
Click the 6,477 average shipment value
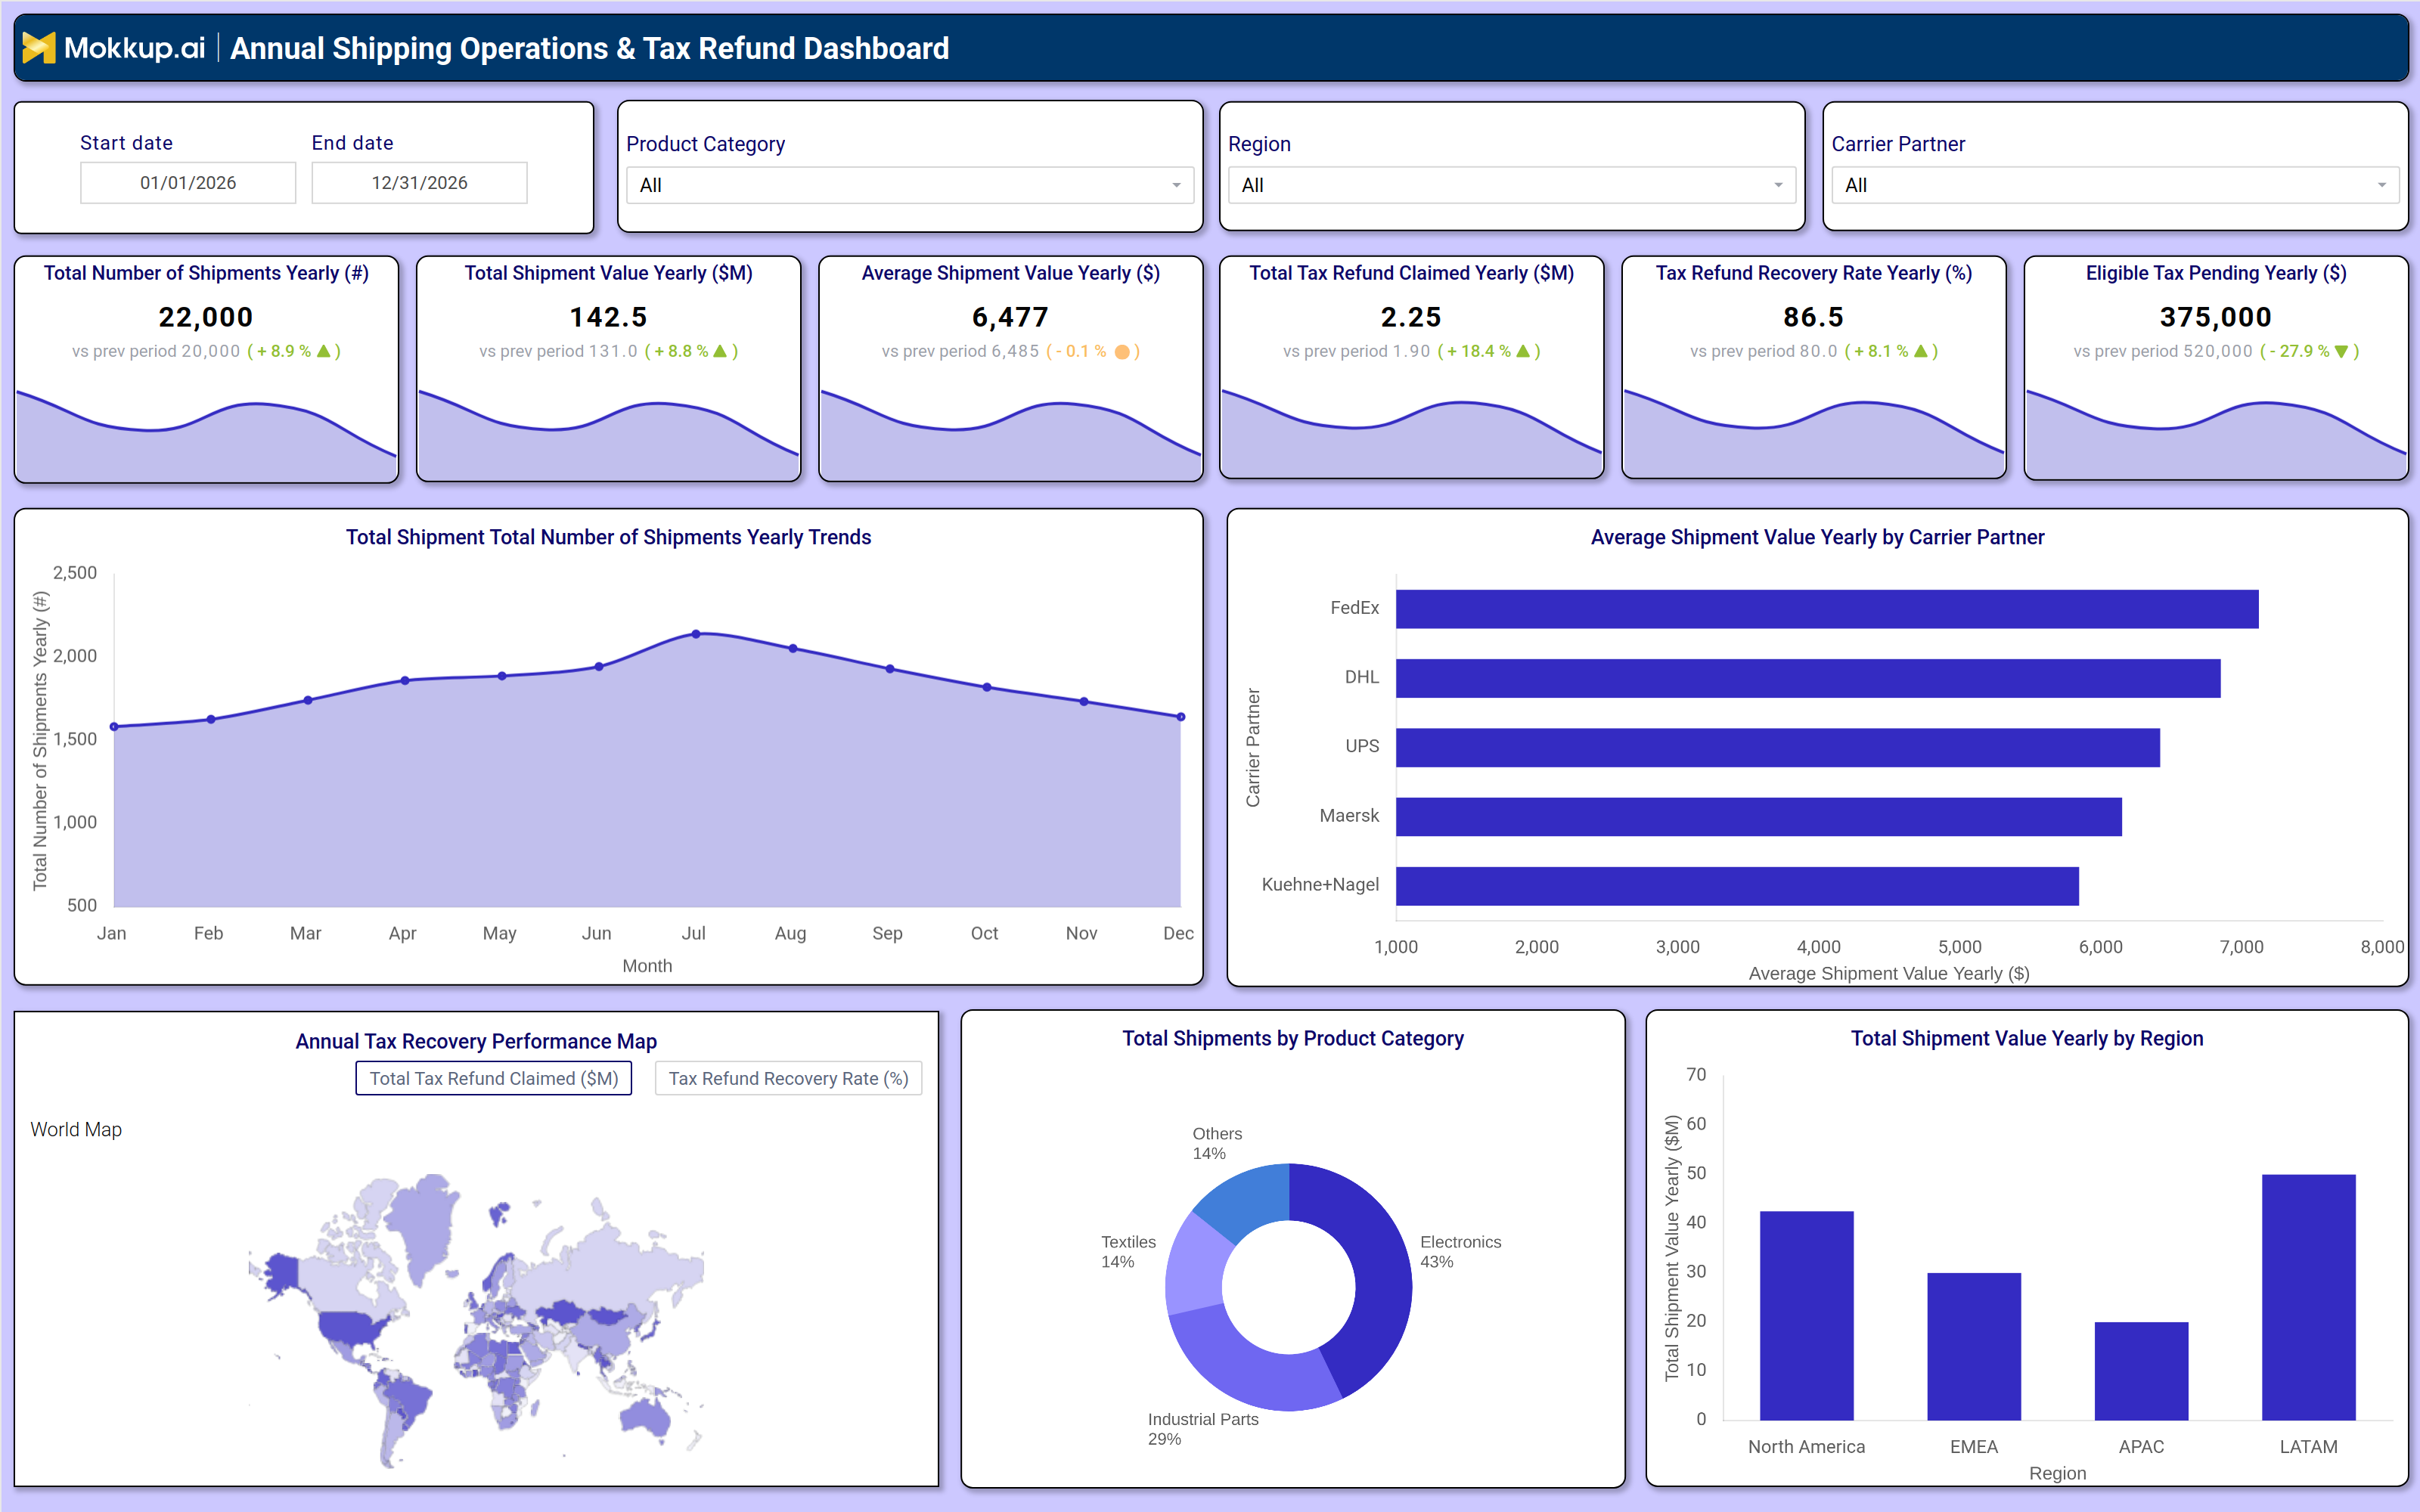(x=1010, y=317)
